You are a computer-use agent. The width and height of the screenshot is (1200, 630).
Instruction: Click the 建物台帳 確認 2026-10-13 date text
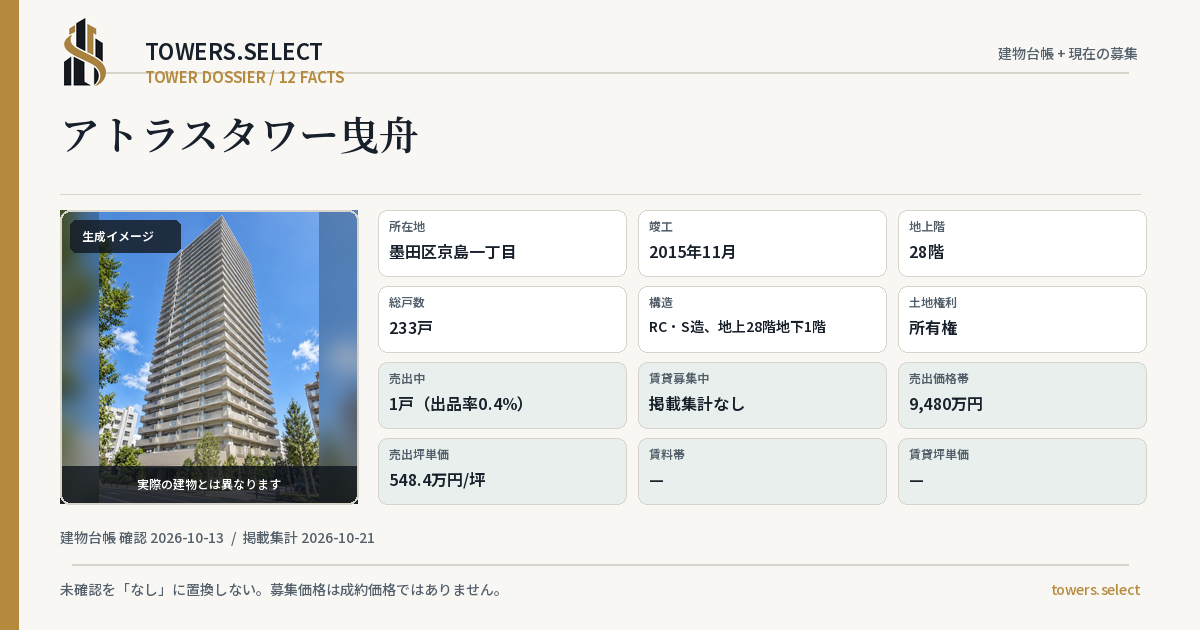(x=142, y=538)
